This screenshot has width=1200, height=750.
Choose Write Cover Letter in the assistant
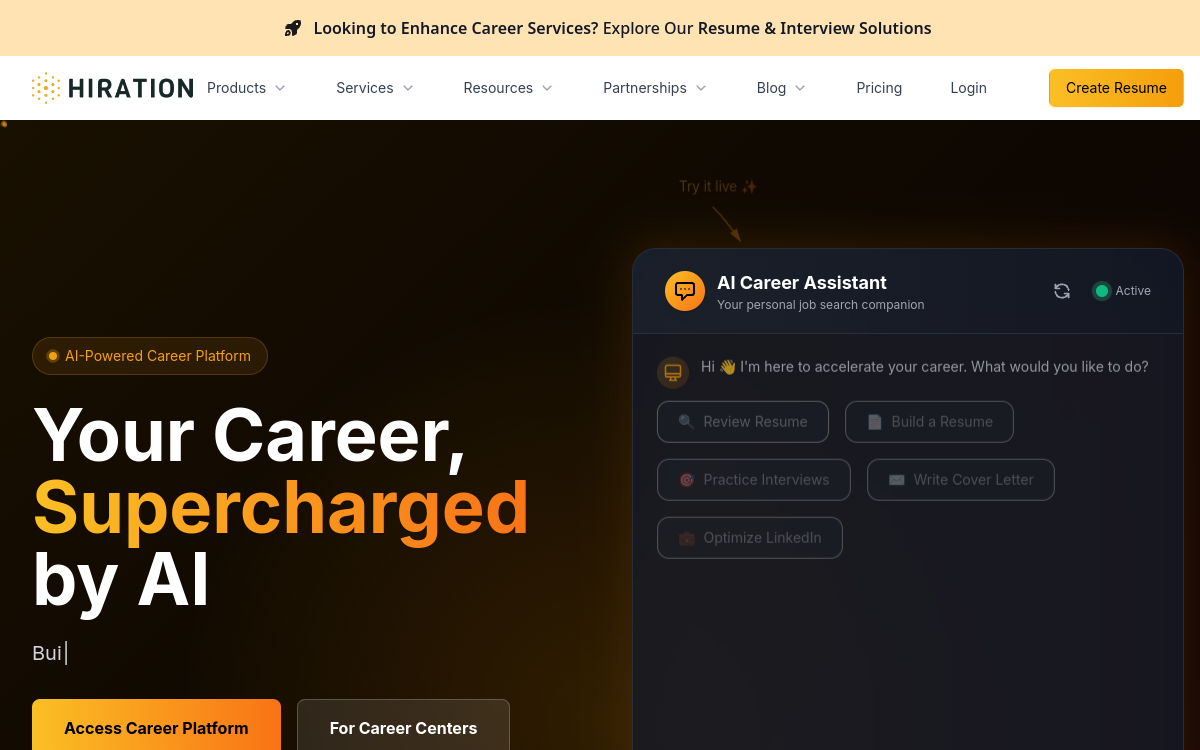pyautogui.click(x=961, y=480)
